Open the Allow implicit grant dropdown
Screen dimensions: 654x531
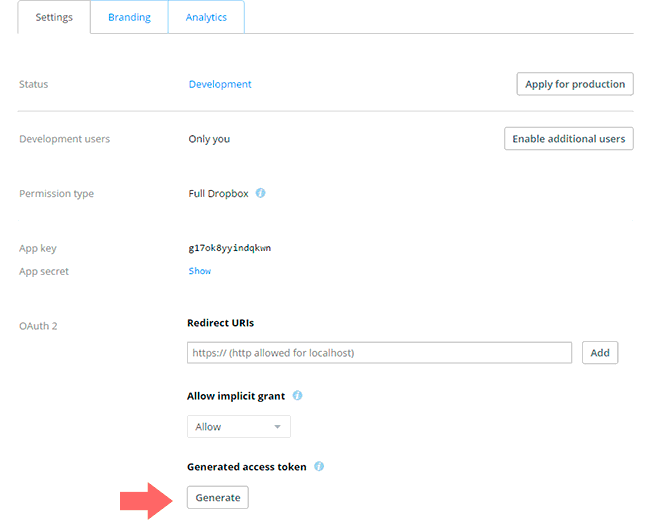pyautogui.click(x=239, y=426)
